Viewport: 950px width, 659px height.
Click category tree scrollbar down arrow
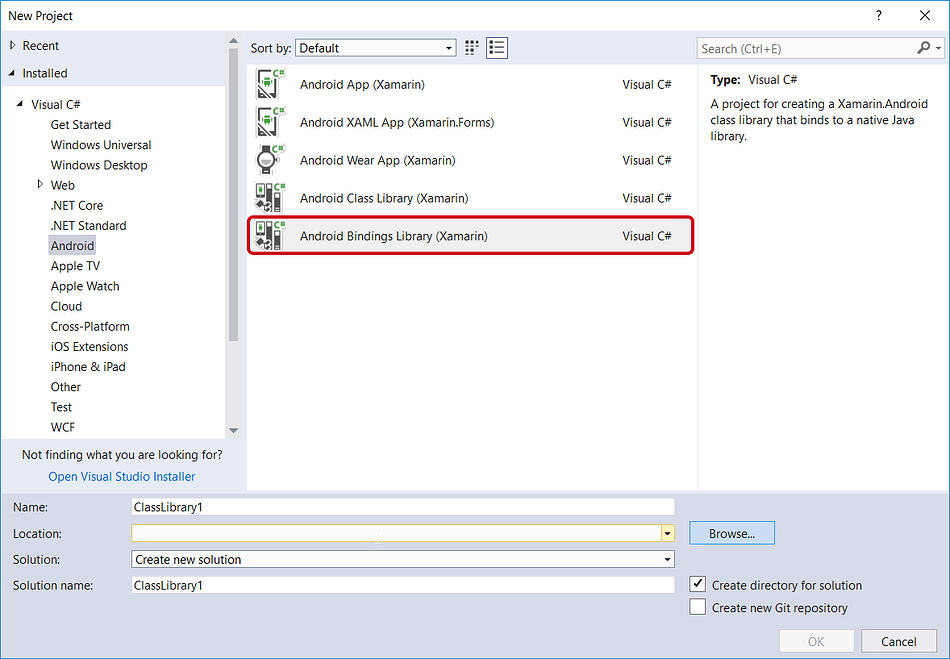(233, 431)
